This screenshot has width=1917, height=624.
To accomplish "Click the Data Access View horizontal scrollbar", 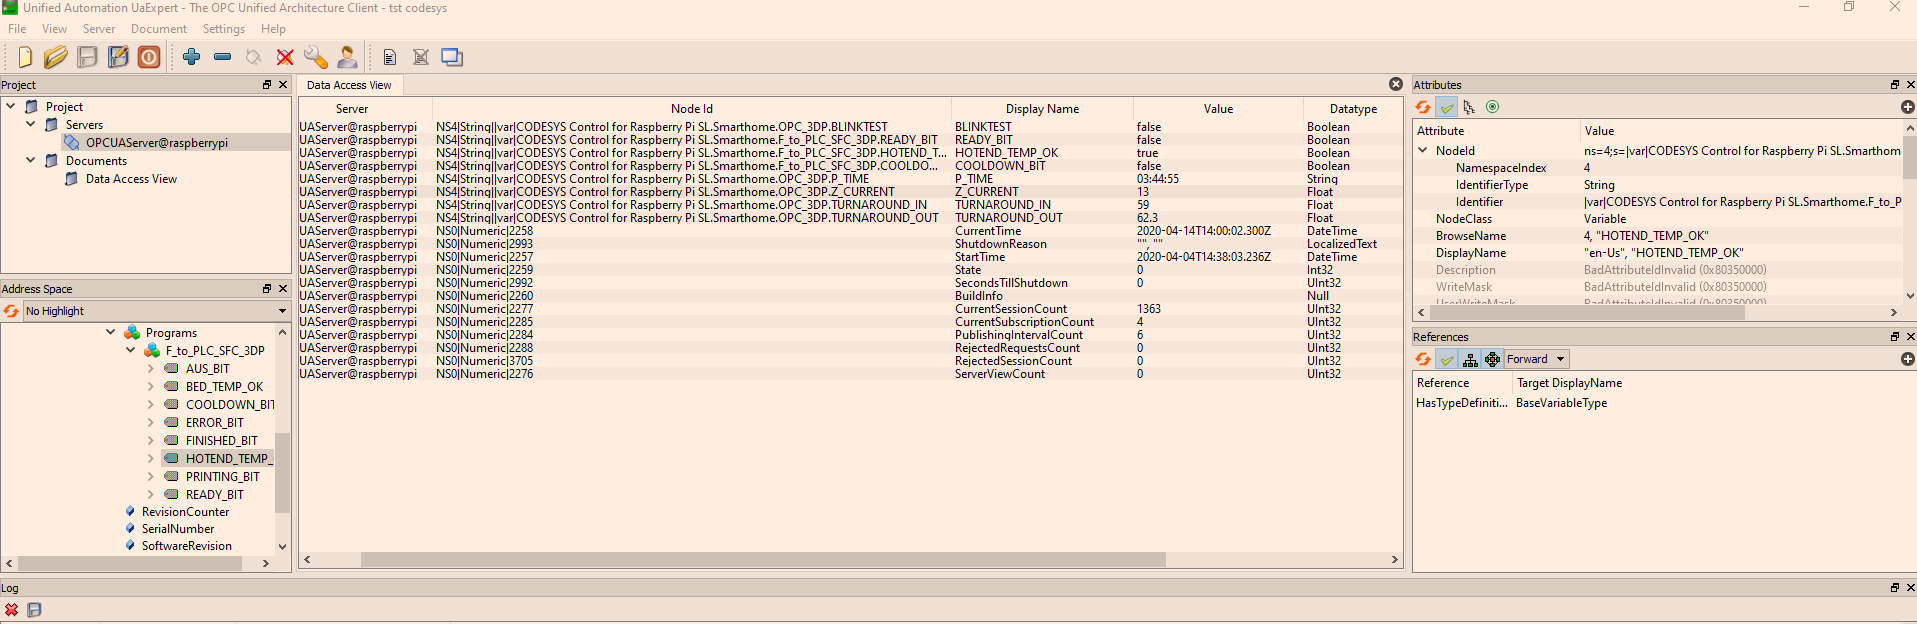I will [x=763, y=560].
